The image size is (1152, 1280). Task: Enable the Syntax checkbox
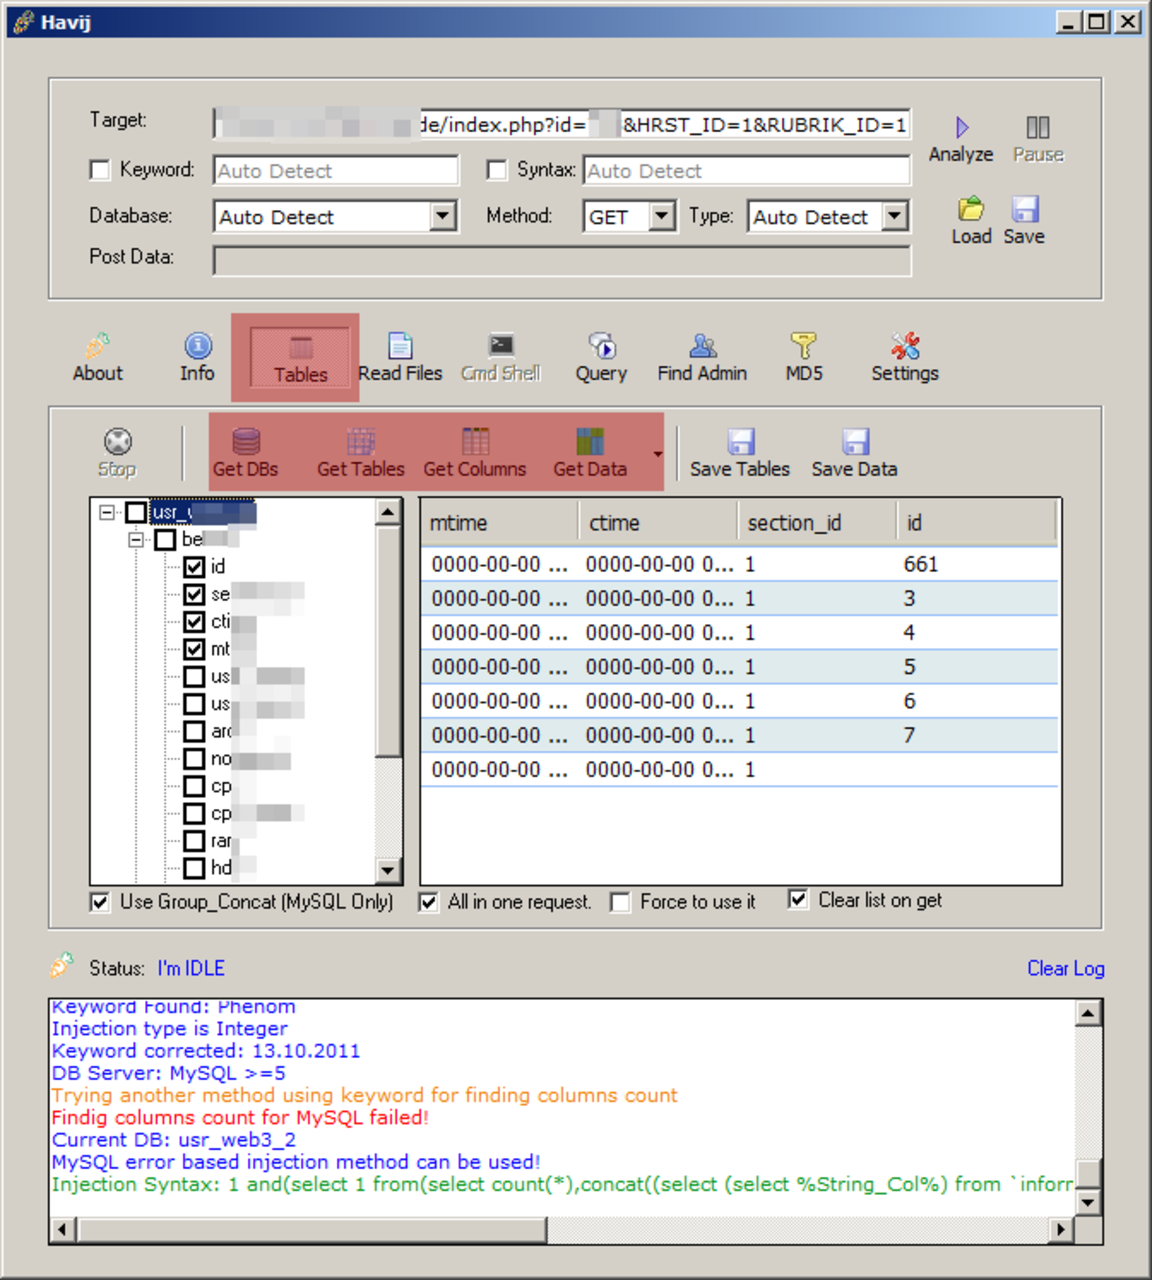(497, 170)
